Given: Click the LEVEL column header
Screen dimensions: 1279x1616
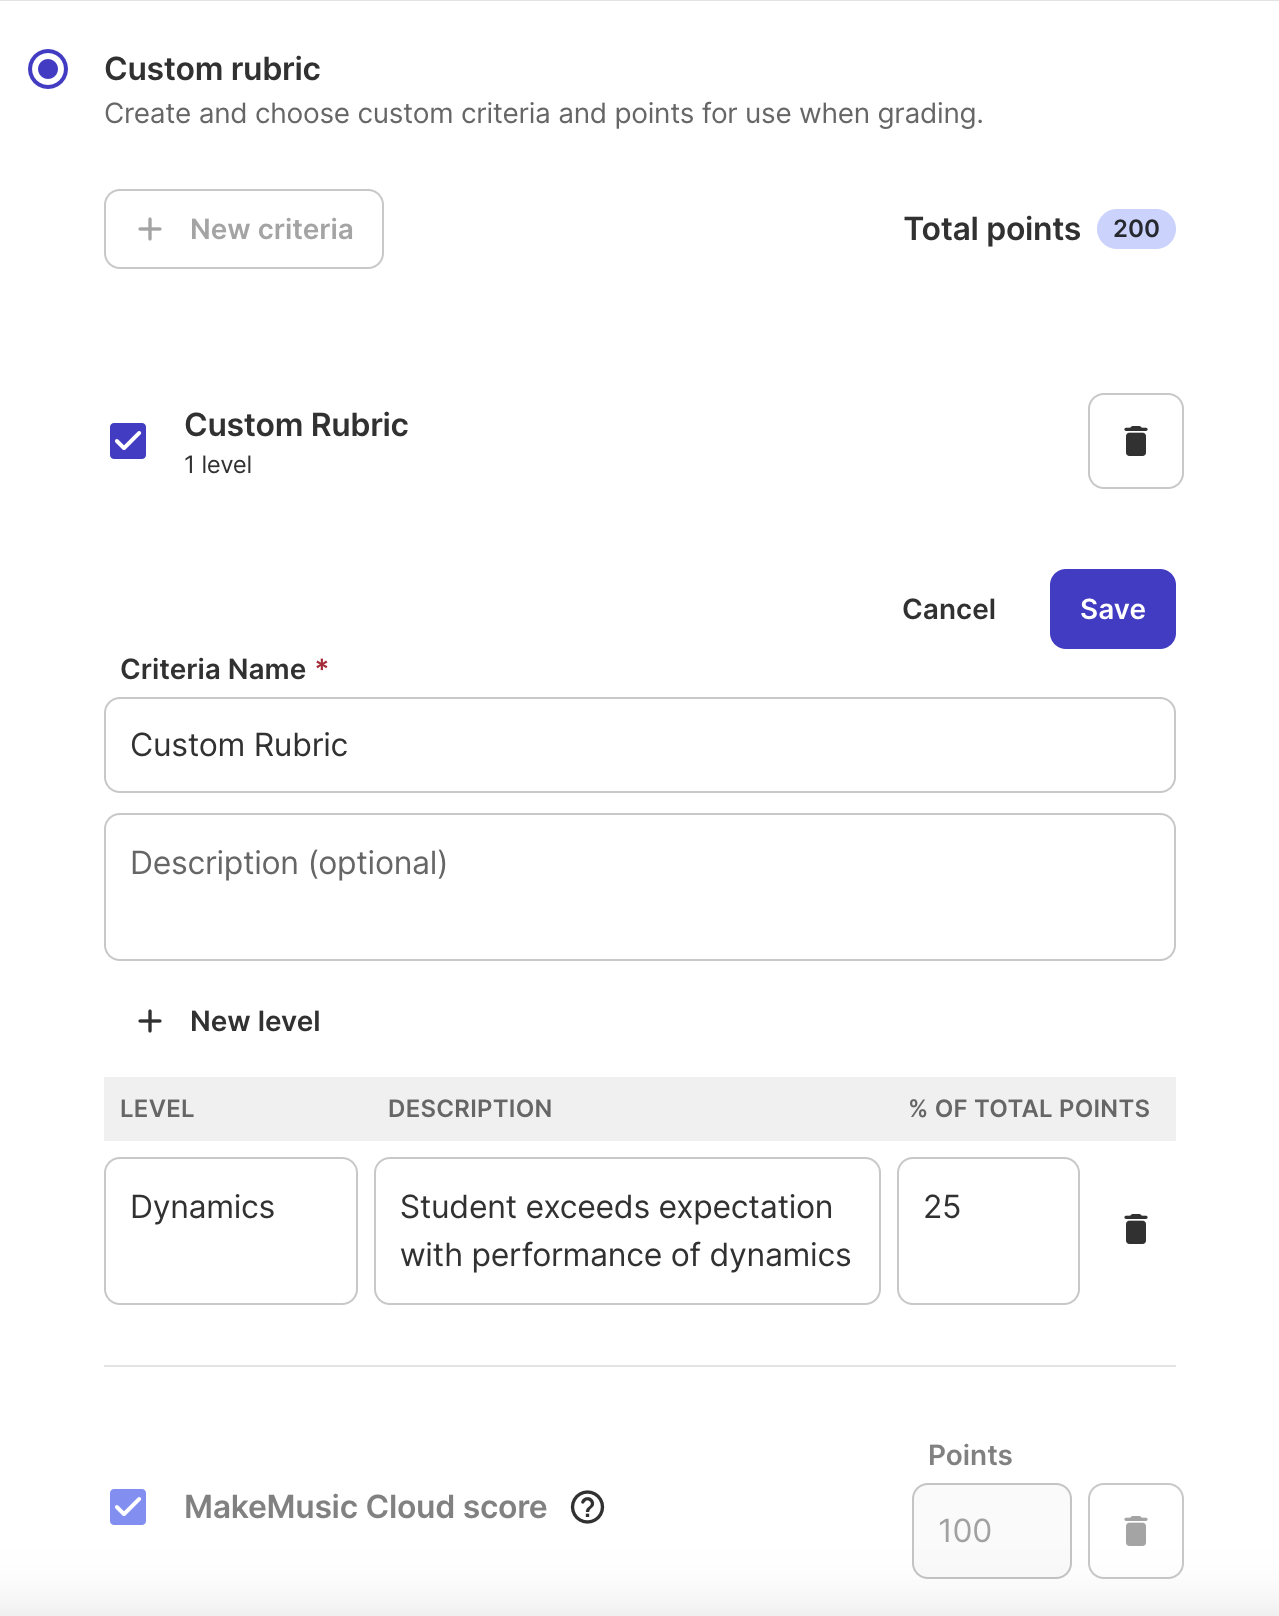Looking at the screenshot, I should (156, 1108).
